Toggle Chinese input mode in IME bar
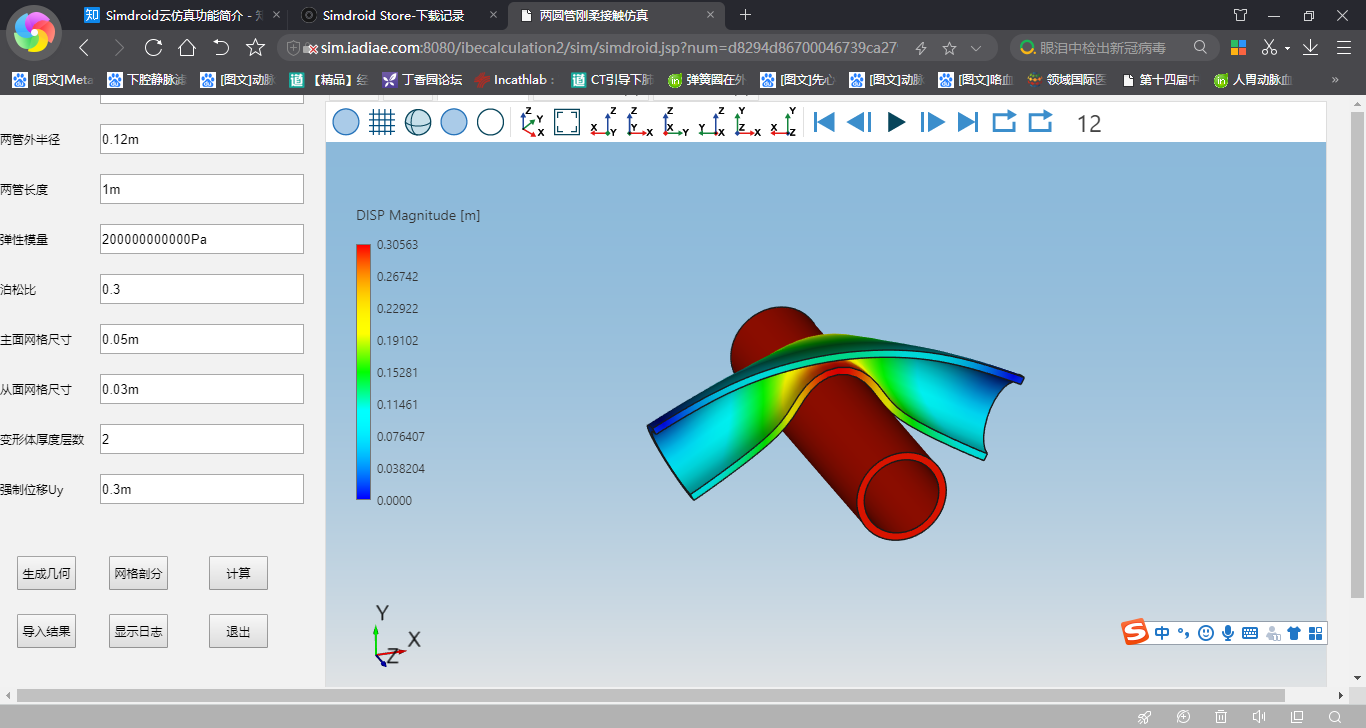 point(1162,633)
